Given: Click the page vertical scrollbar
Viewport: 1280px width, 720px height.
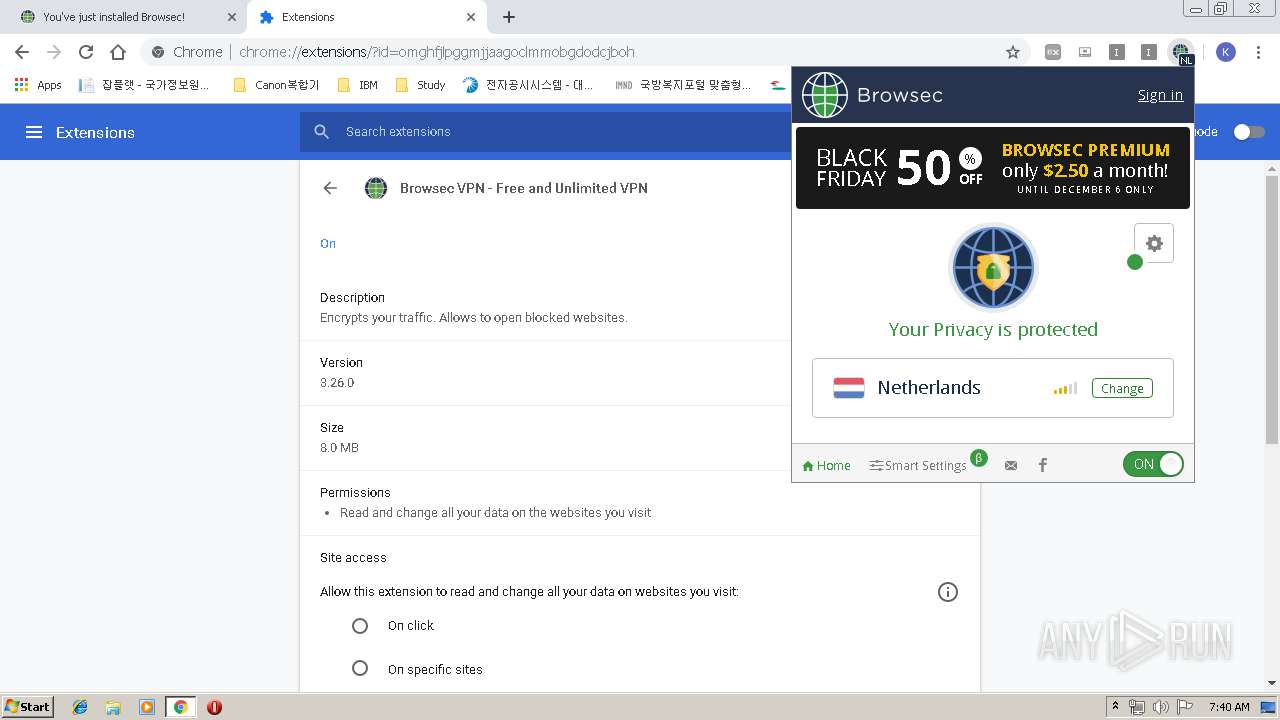Looking at the screenshot, I should (1272, 310).
